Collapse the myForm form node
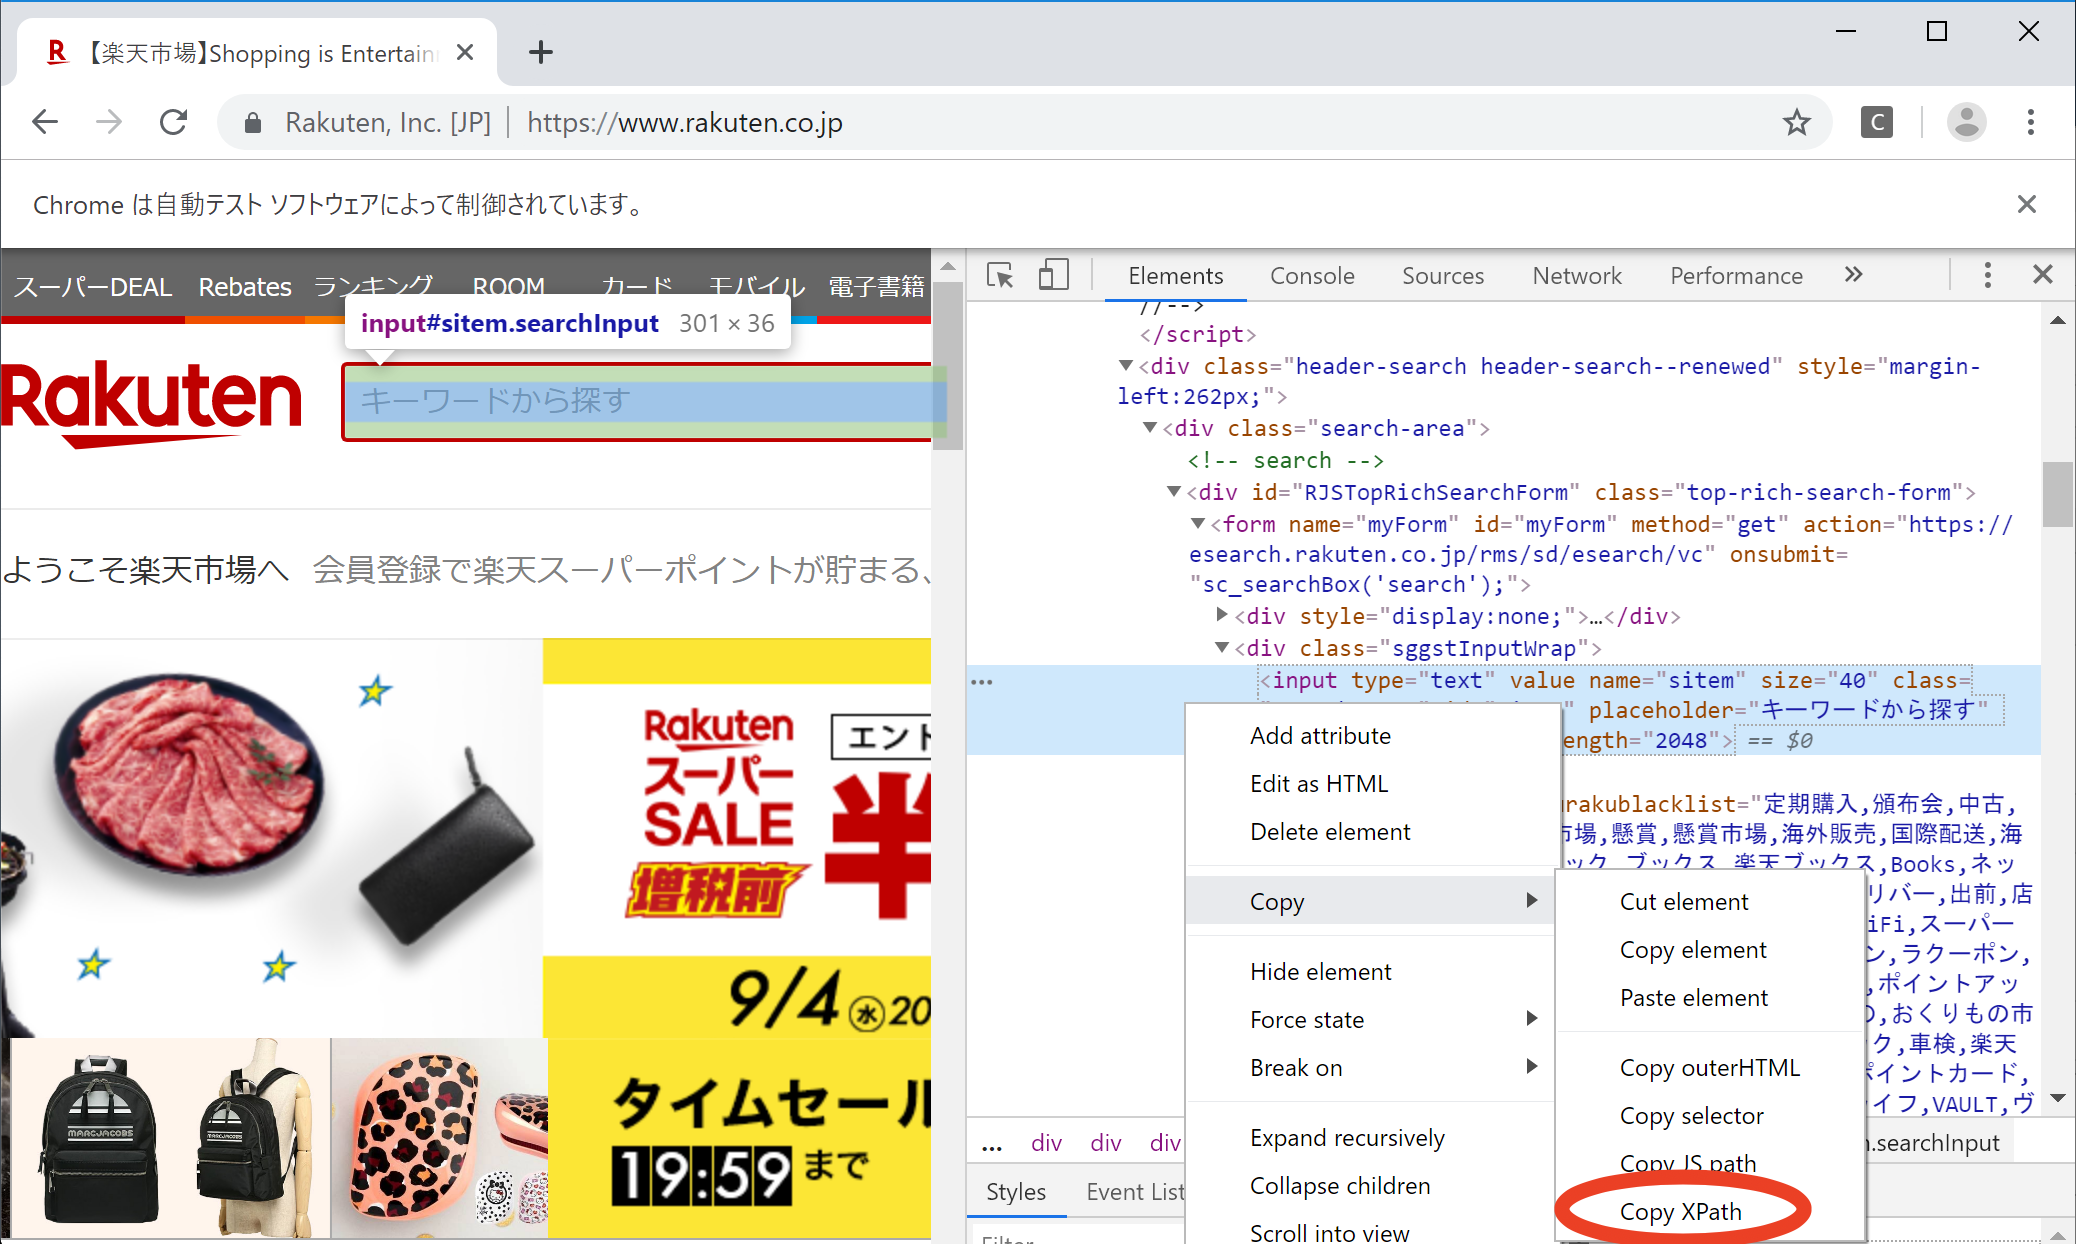This screenshot has width=2076, height=1244. tap(1198, 524)
